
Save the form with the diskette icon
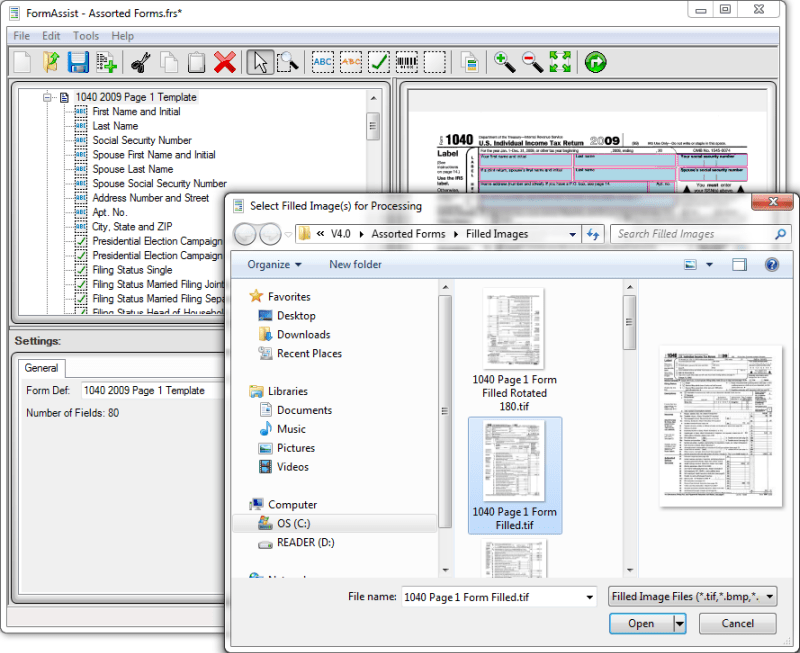coord(77,62)
